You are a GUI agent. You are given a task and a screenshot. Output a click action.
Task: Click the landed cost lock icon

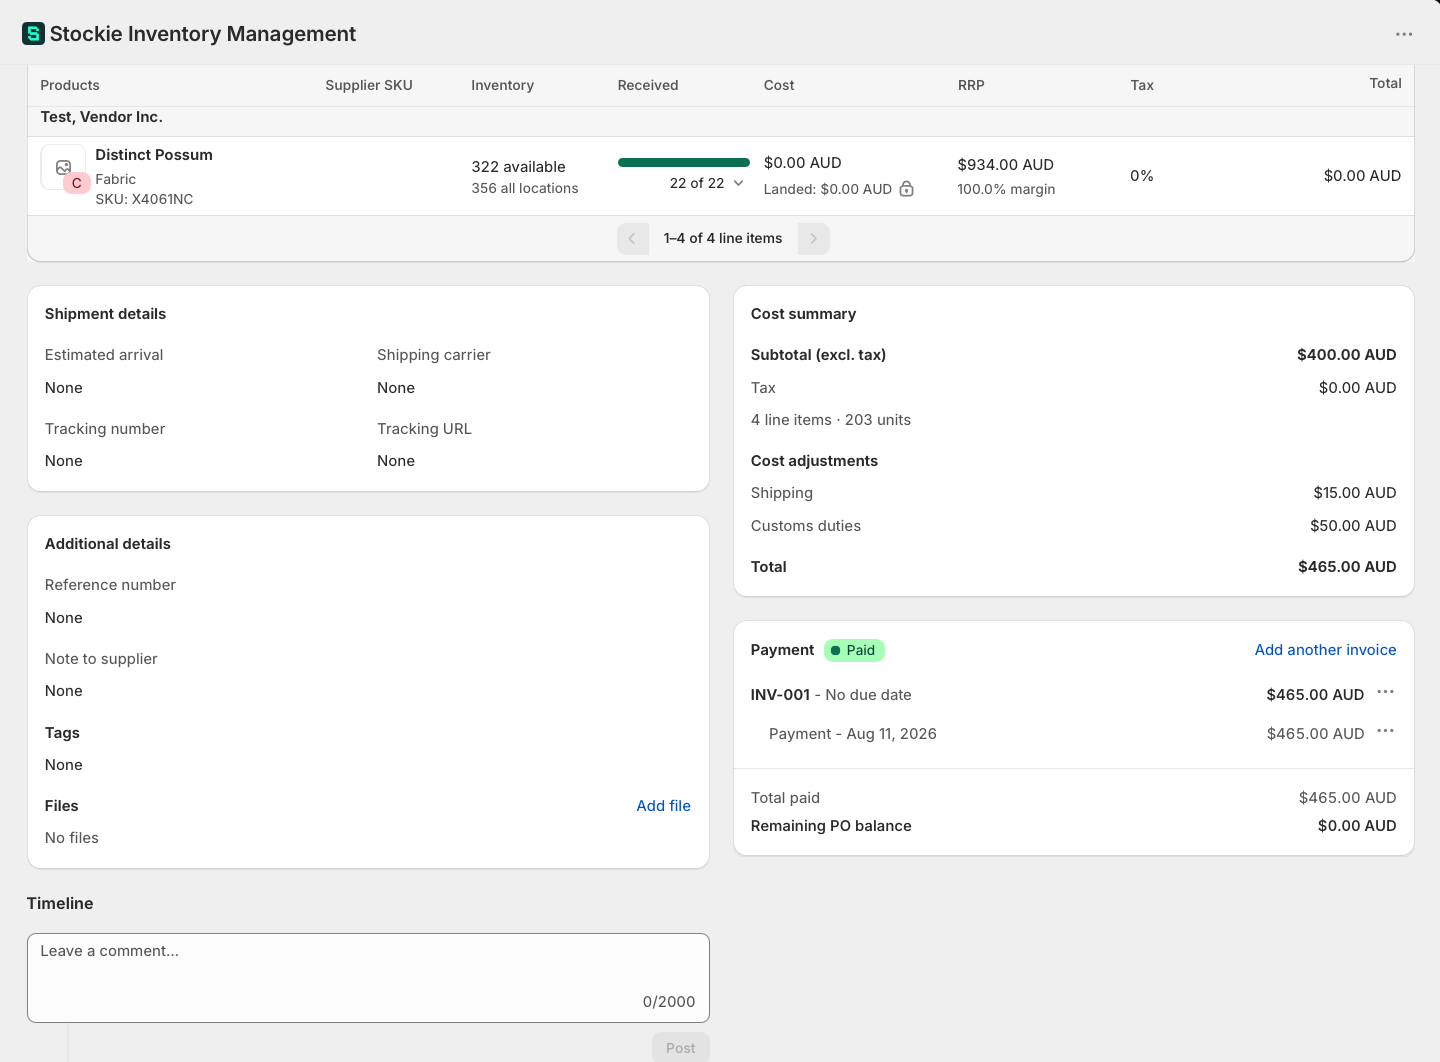point(906,189)
